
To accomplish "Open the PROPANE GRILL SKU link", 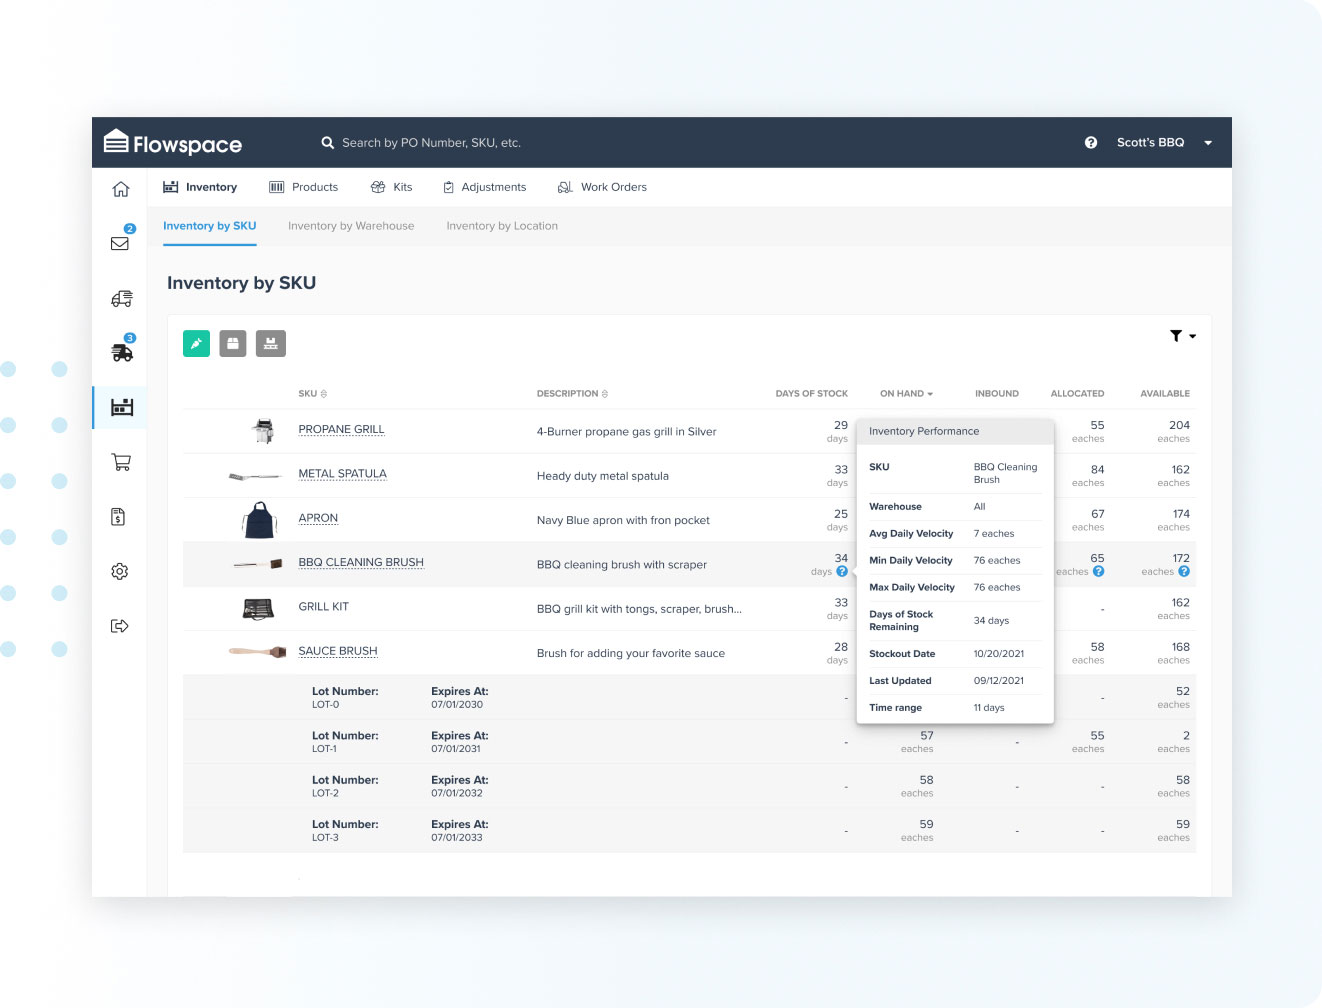I will click(341, 430).
